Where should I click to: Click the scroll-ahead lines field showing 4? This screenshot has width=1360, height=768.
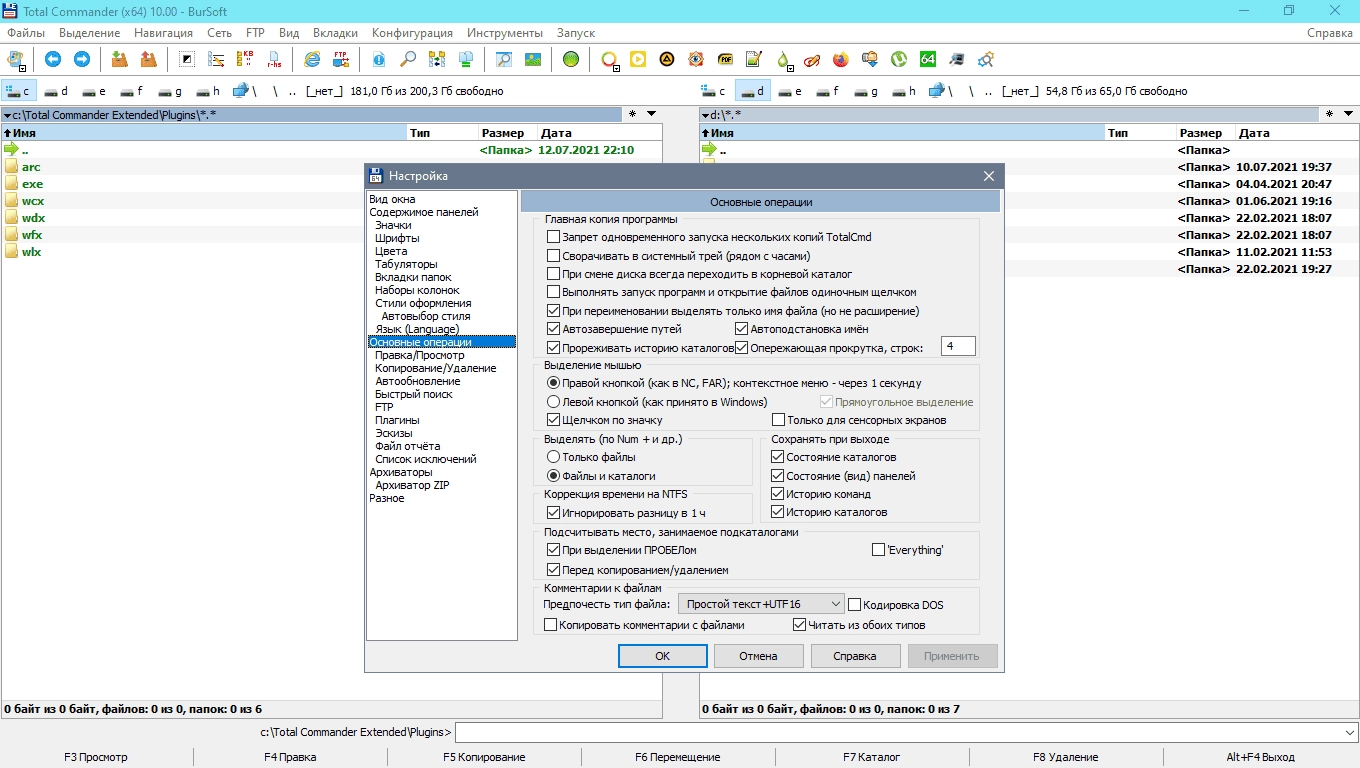[958, 346]
